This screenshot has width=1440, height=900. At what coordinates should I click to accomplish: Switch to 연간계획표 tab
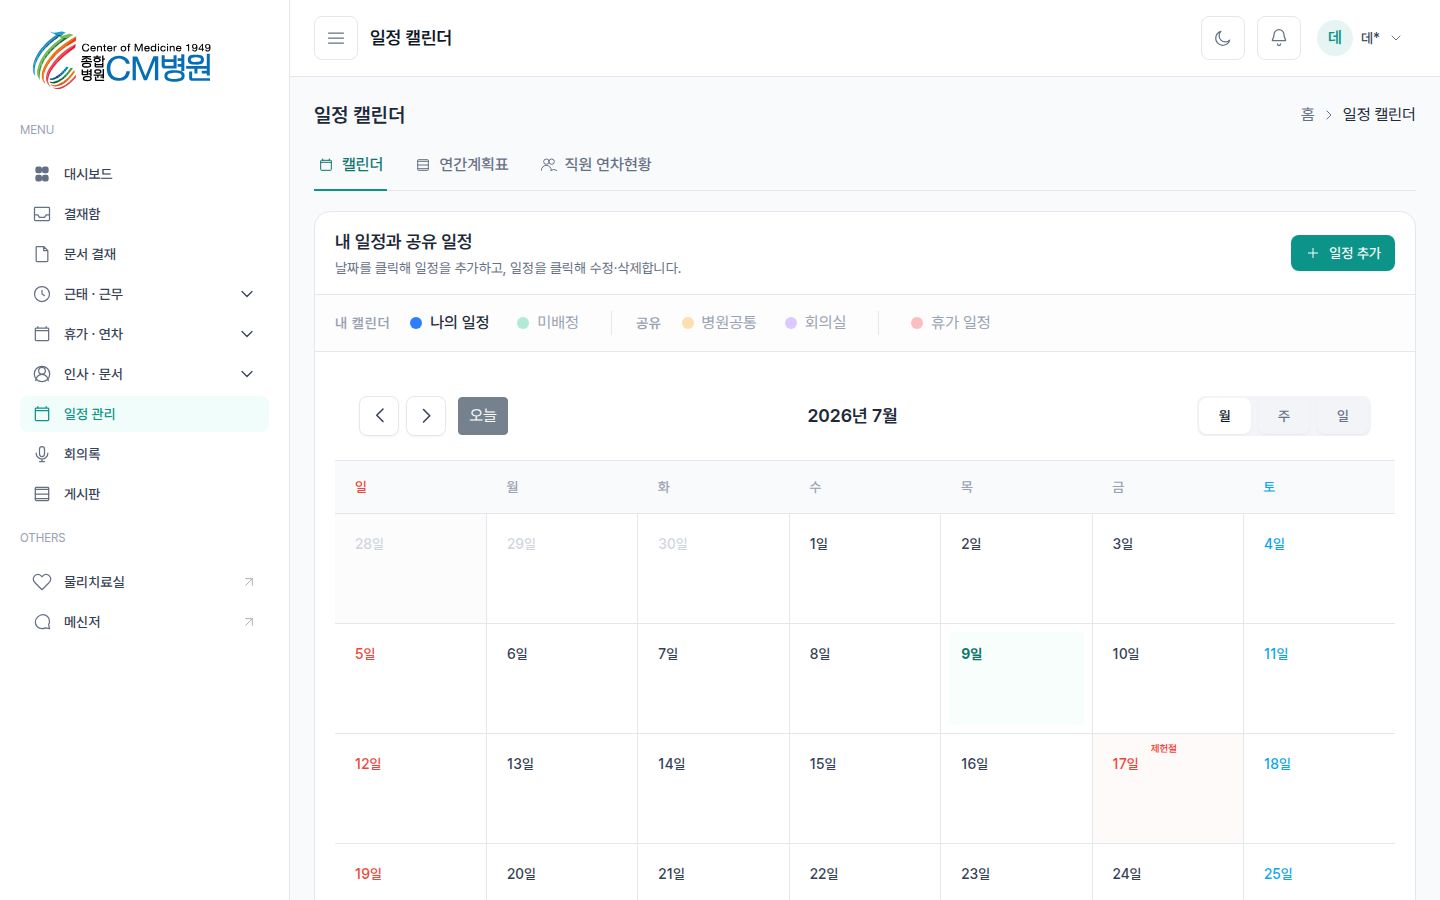[463, 164]
